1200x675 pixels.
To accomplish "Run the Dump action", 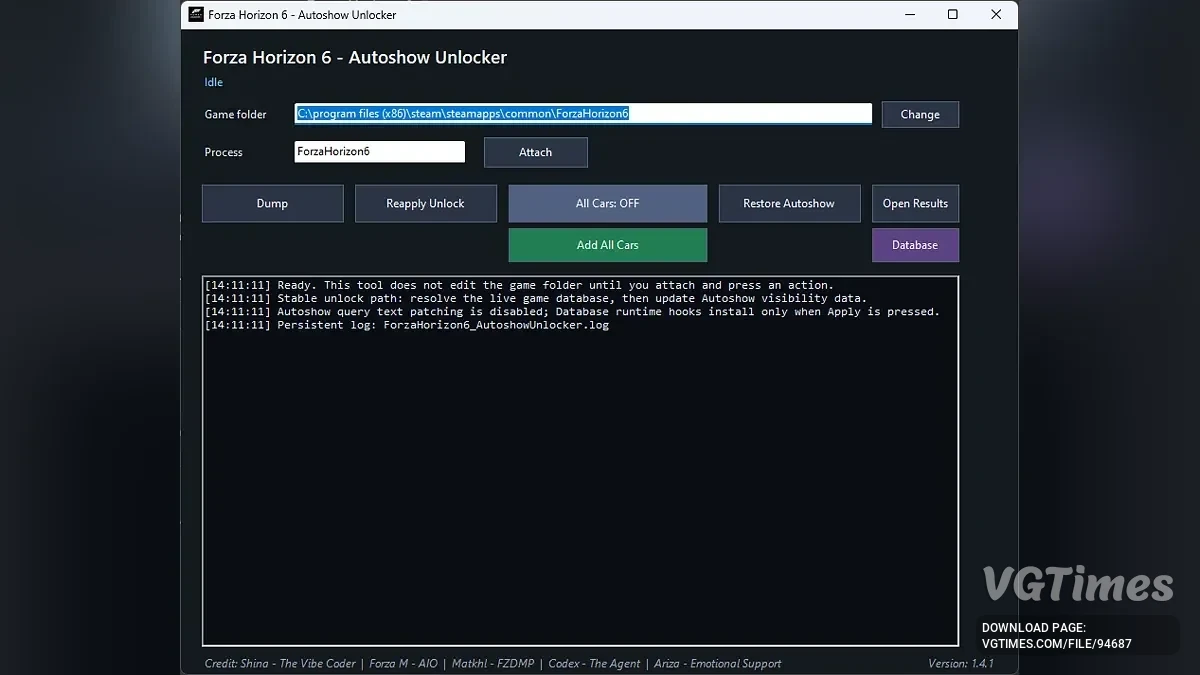I will click(272, 203).
